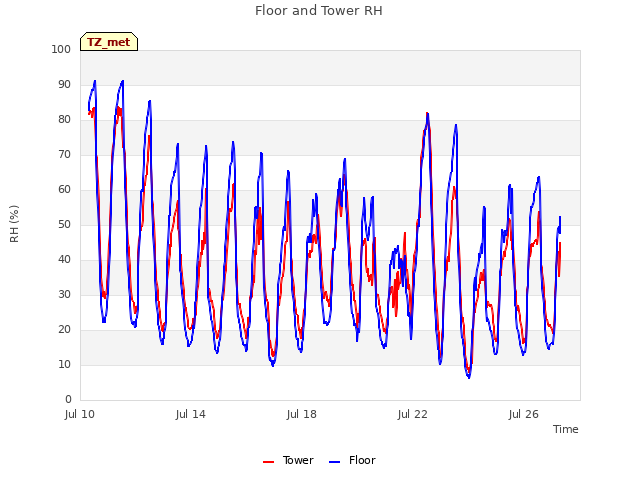Click the 60 y-axis tick label
Image resolution: width=640 pixels, height=480 pixels.
point(64,190)
